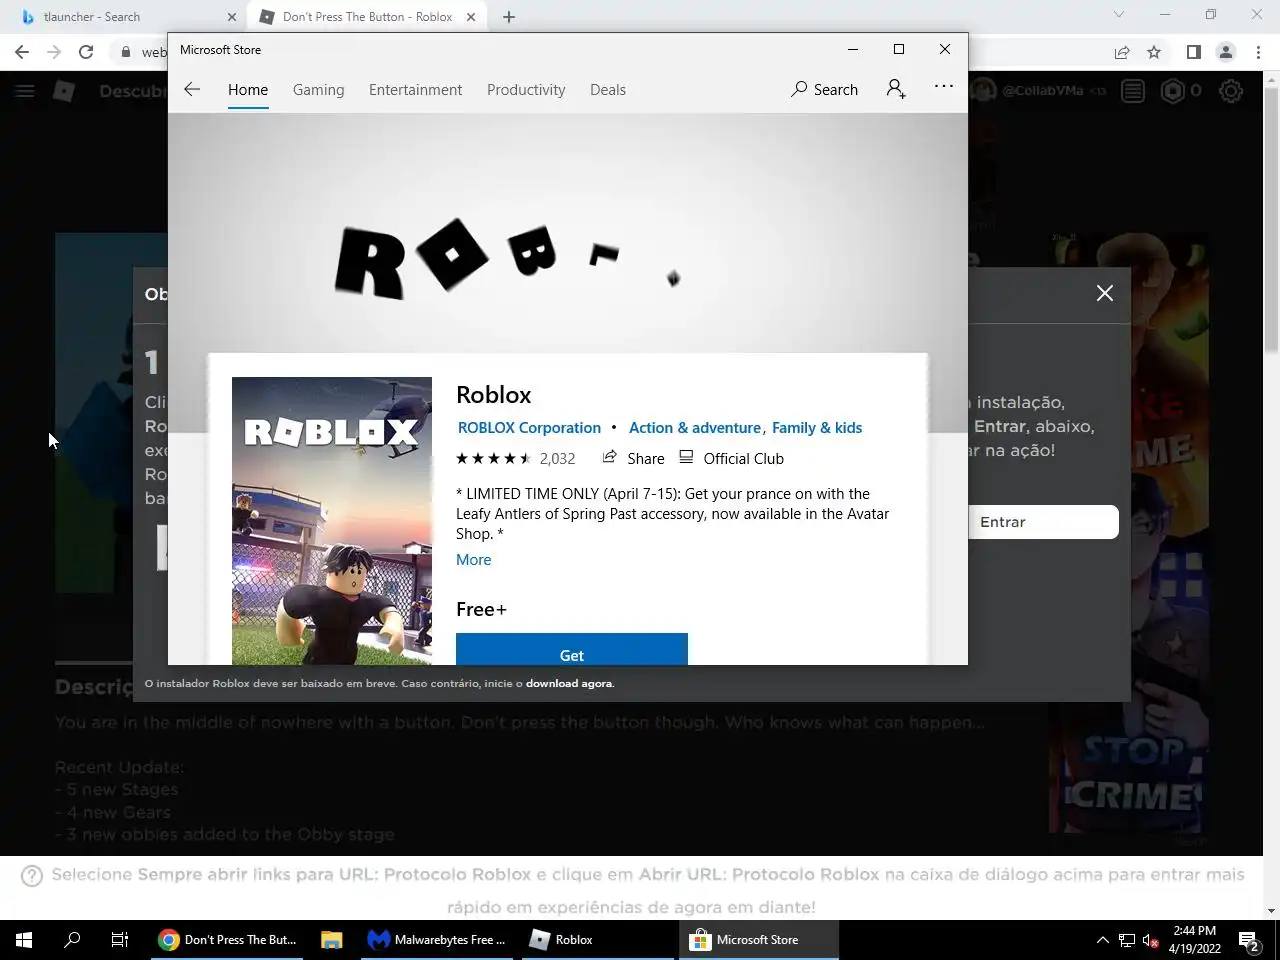
Task: Switch to the Home tab
Action: 248,89
